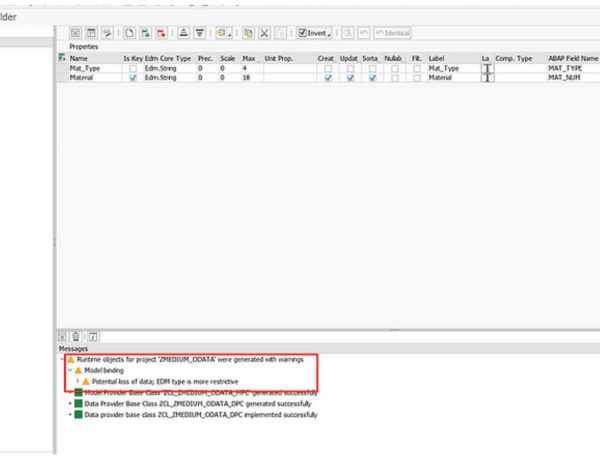Click the help icon in Messages toolbar
Viewport: 600px width, 460px height.
[x=93, y=337]
